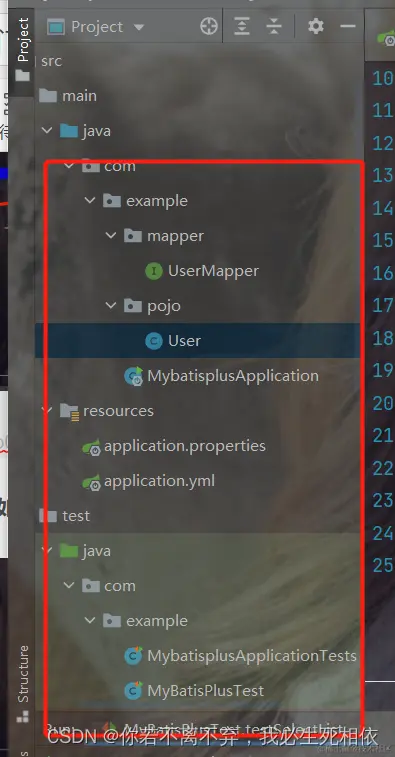
Task: Click the Structure tool window icon
Action: pos(23,718)
